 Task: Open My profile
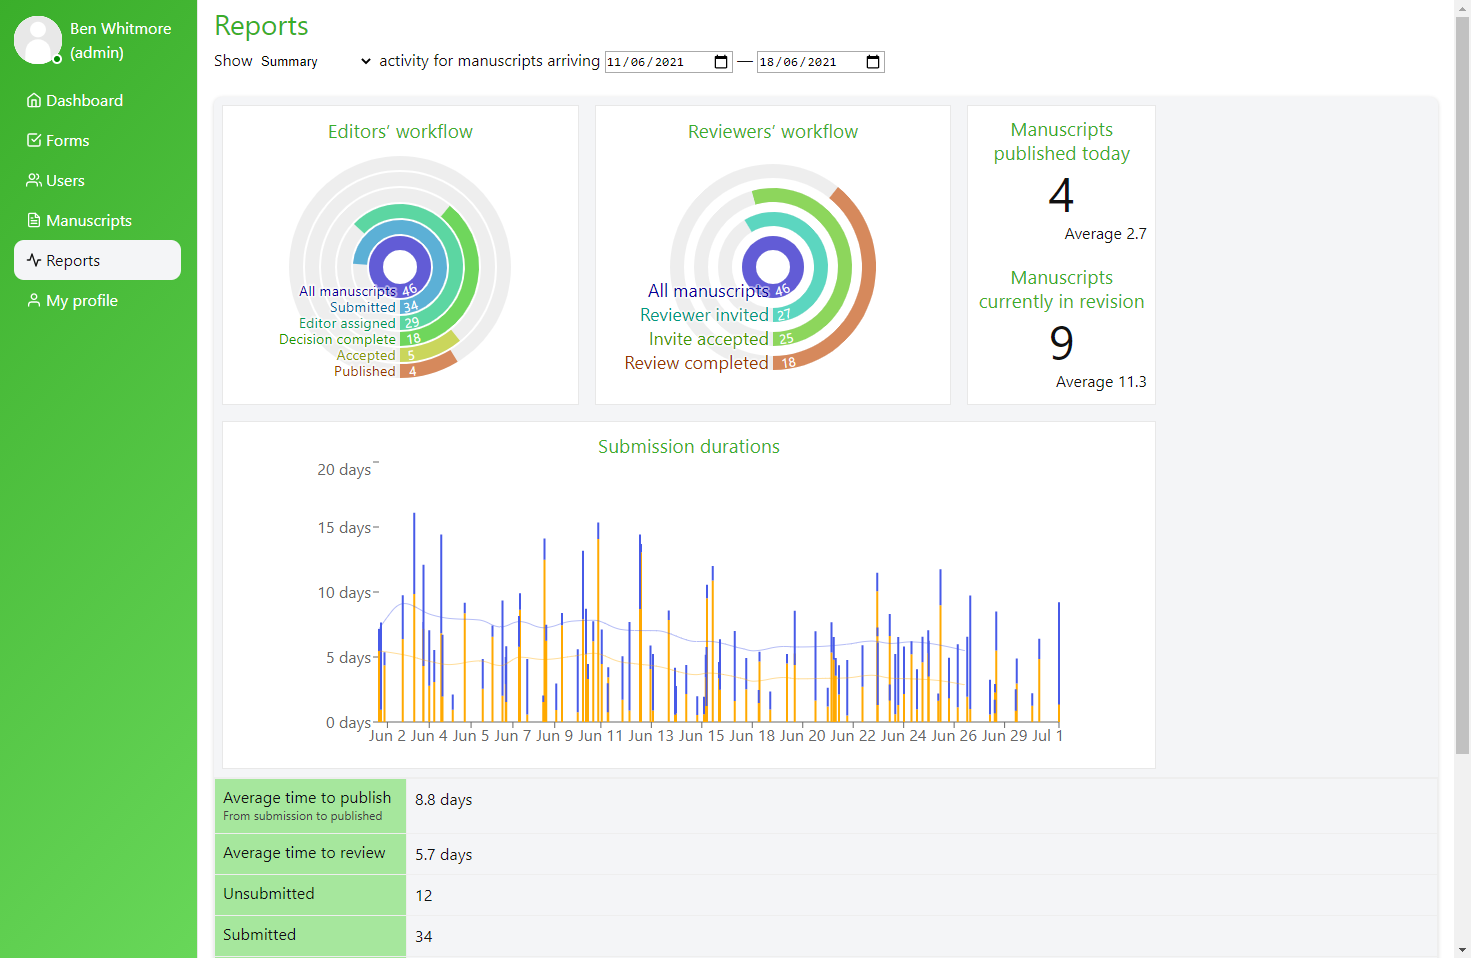[x=97, y=300]
